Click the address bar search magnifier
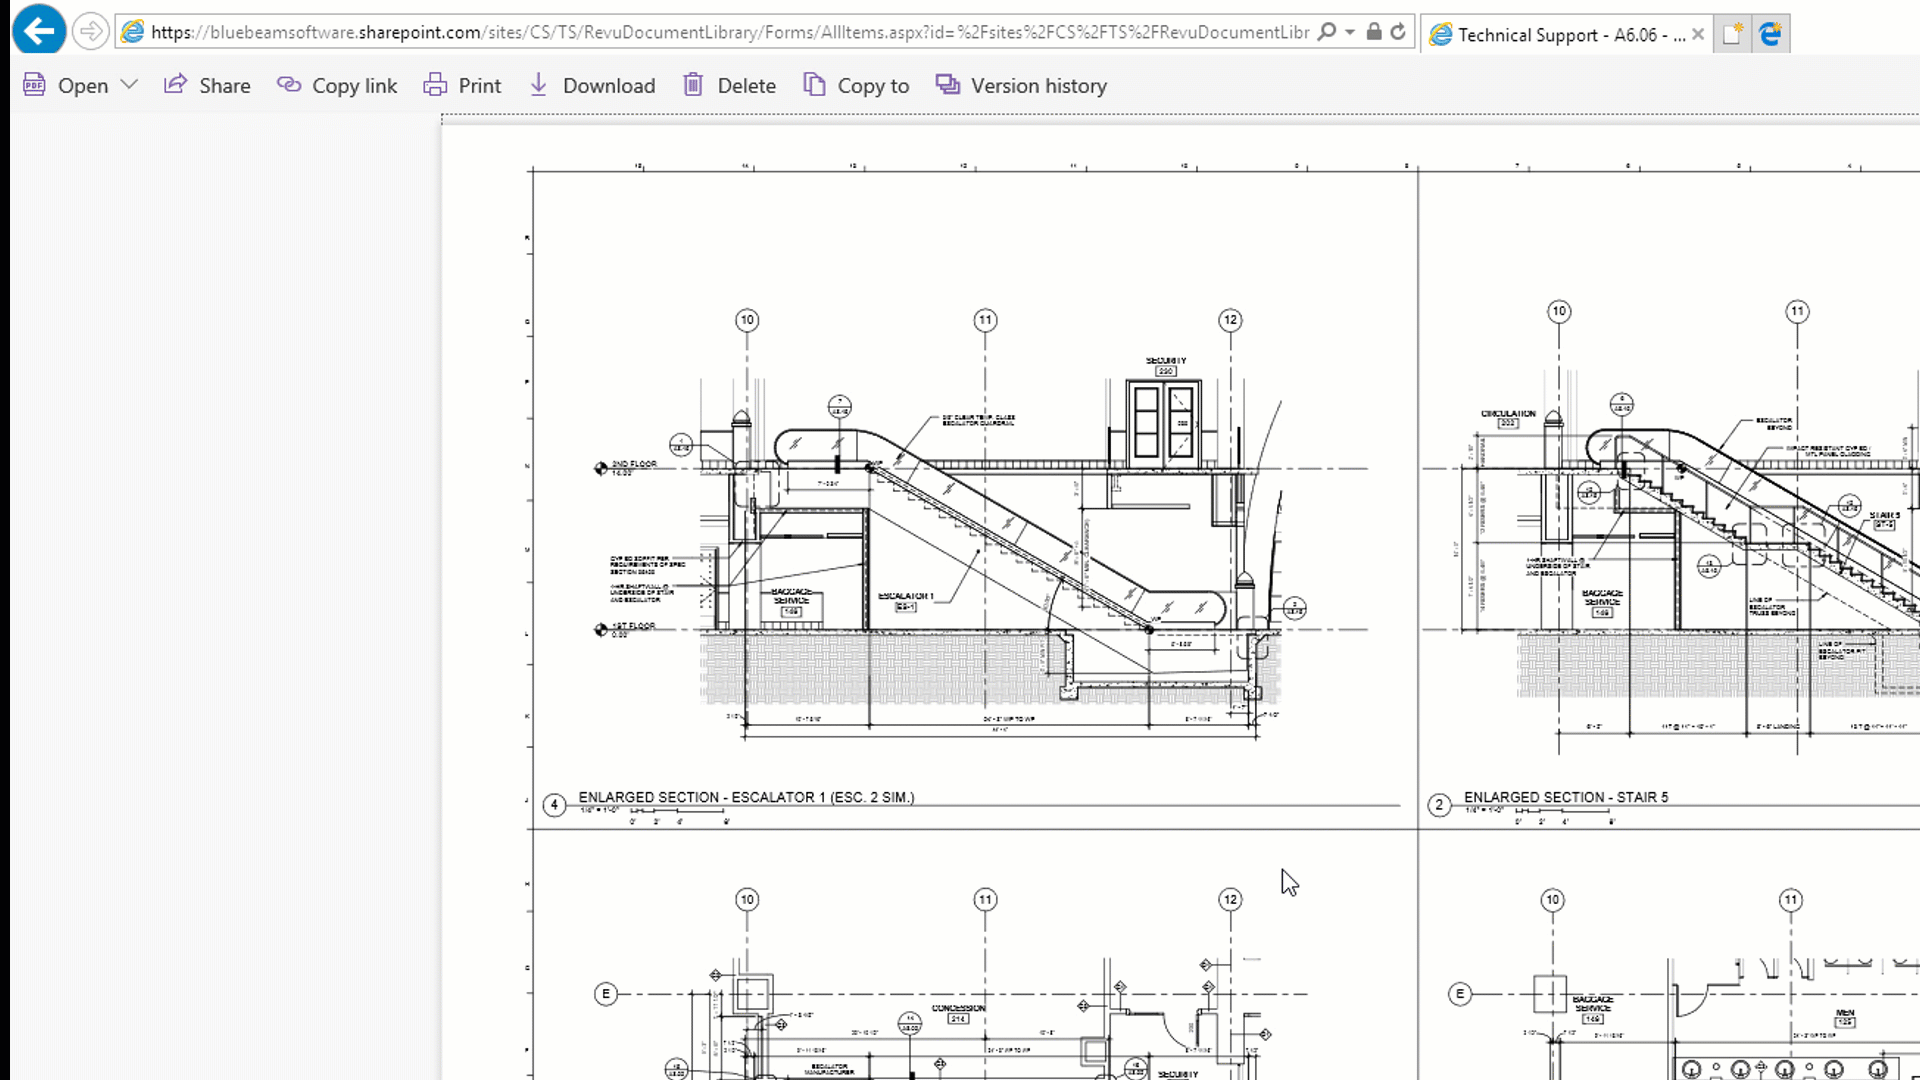The image size is (1920, 1080). pos(1327,32)
